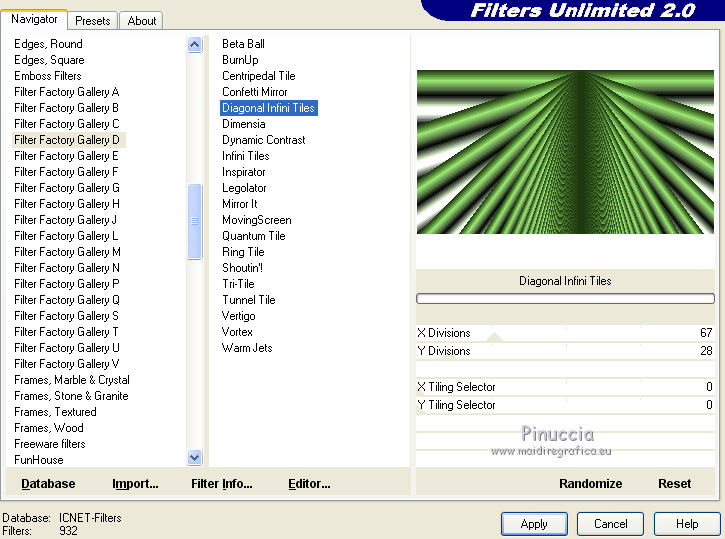725x539 pixels.
Task: Select the BurnUp filter
Action: pos(240,60)
